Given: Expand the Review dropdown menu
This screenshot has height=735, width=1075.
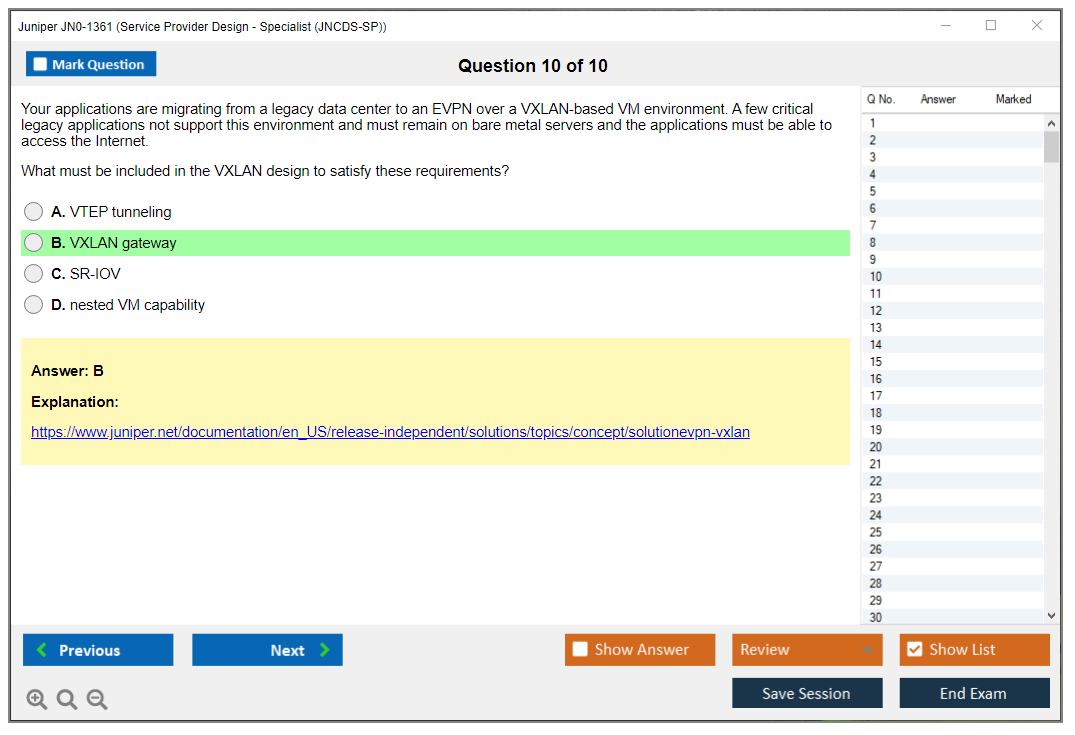Looking at the screenshot, I should (806, 650).
